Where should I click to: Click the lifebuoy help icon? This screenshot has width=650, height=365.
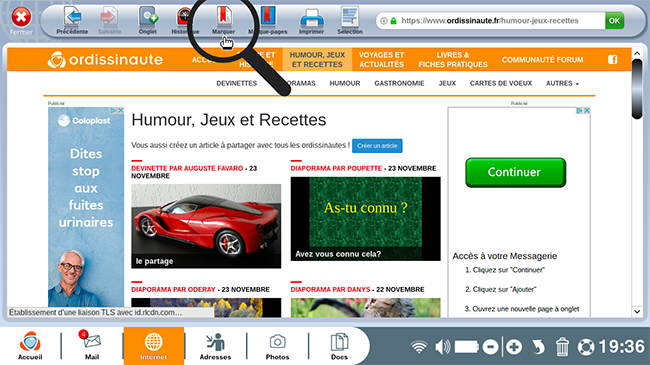pos(586,347)
